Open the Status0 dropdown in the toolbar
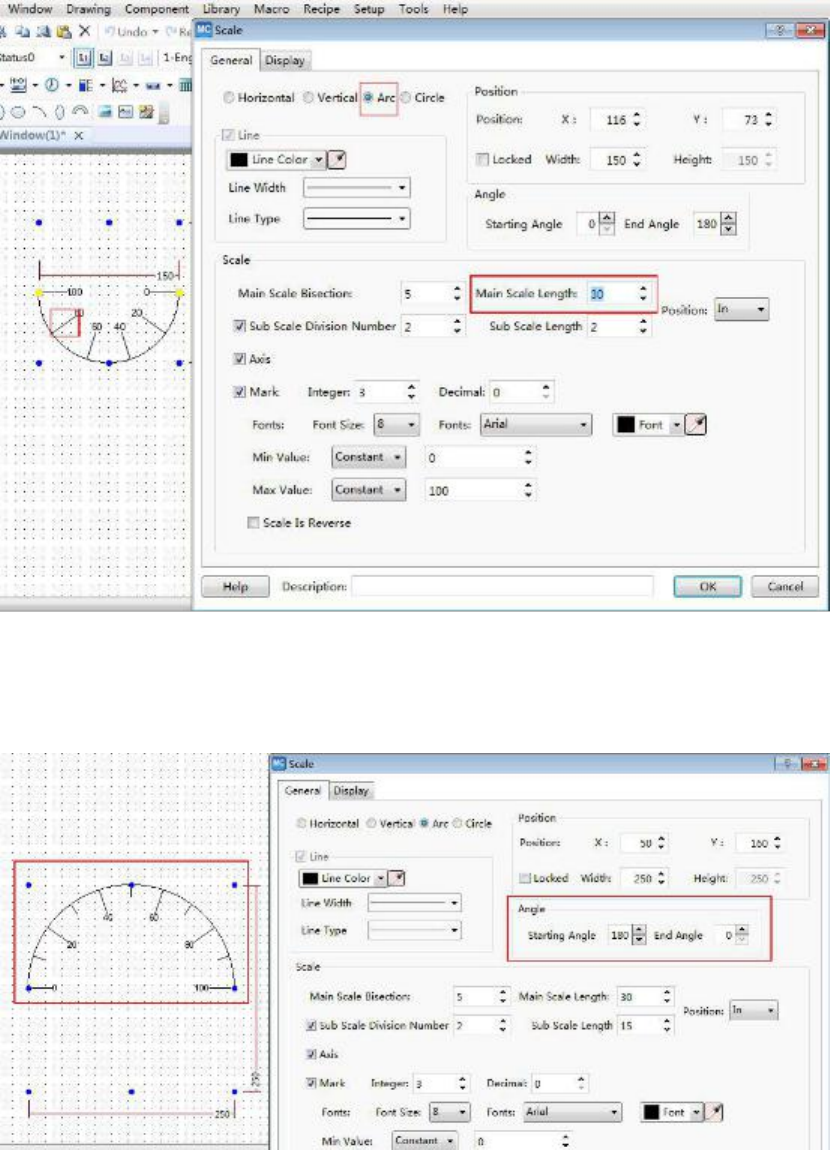The height and width of the screenshot is (1150, 830). 62,57
